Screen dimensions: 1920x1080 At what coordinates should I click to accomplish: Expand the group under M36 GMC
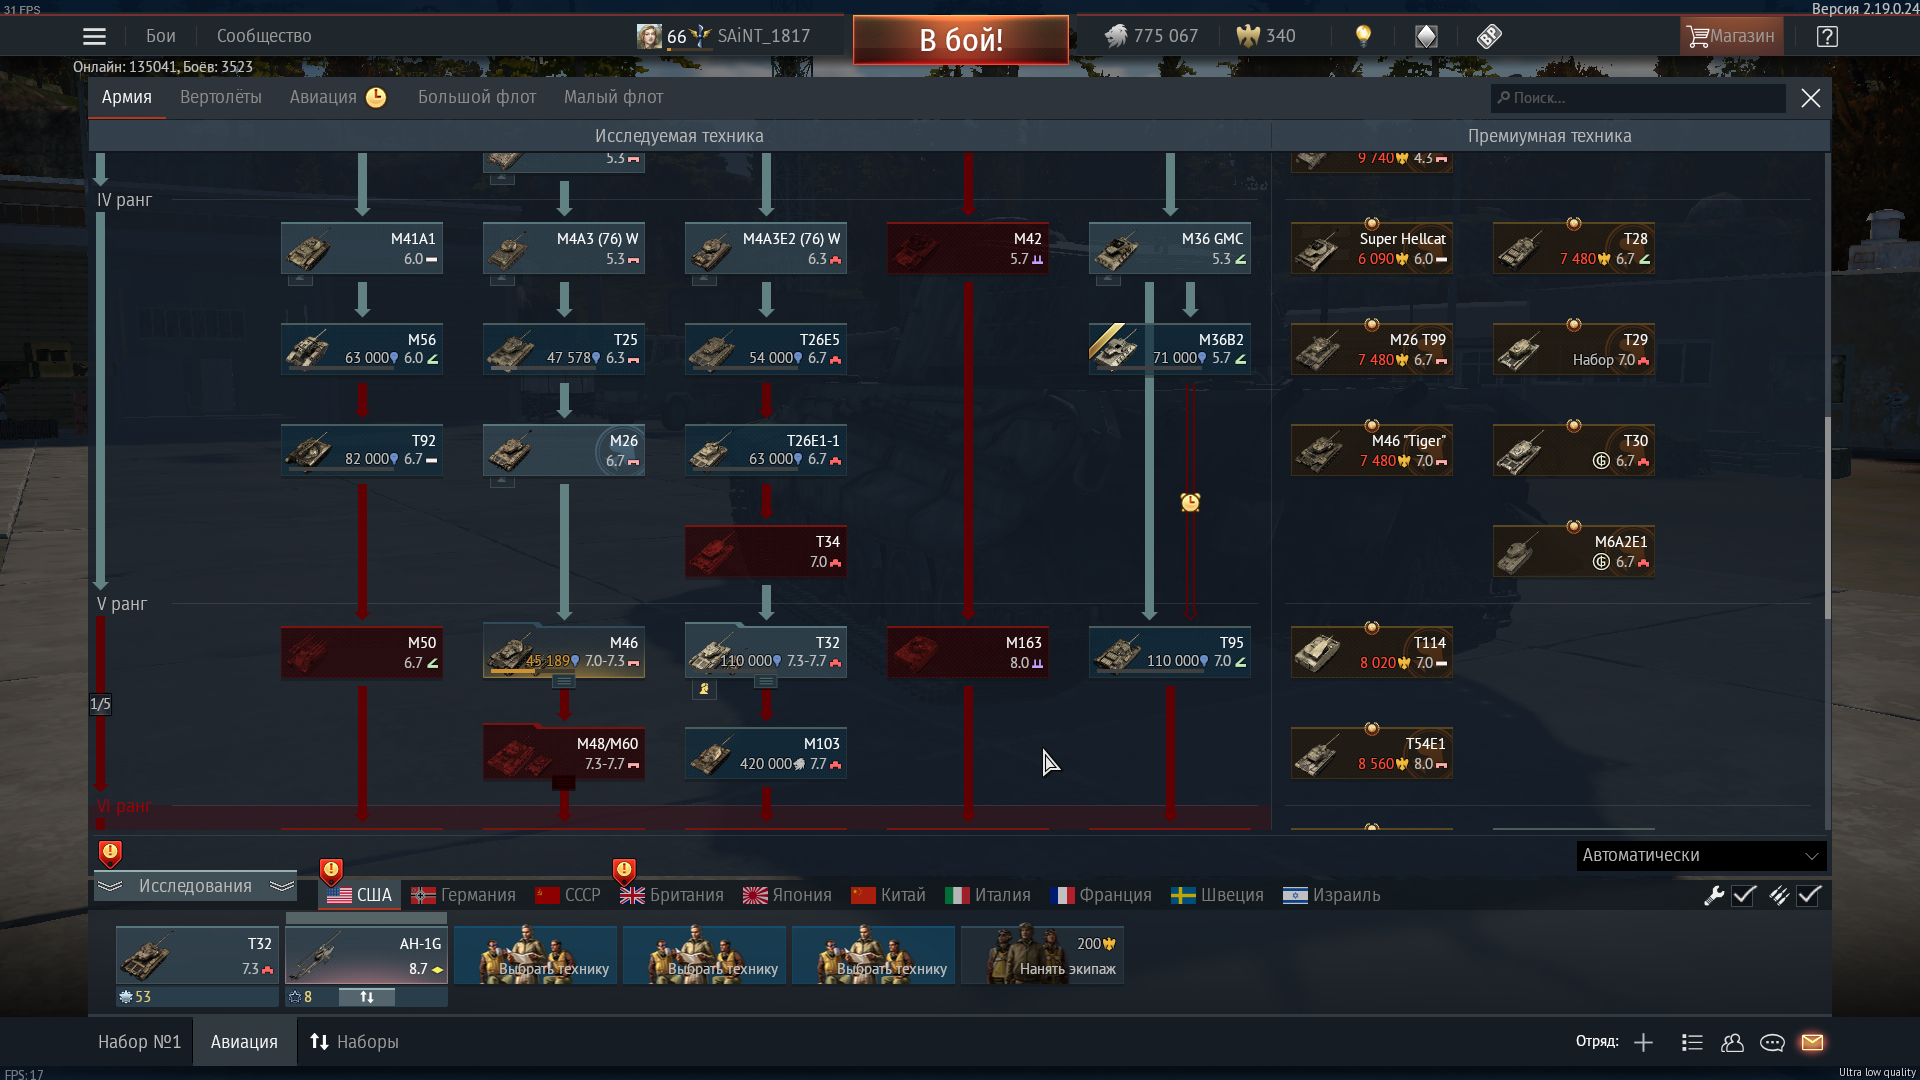[1108, 280]
